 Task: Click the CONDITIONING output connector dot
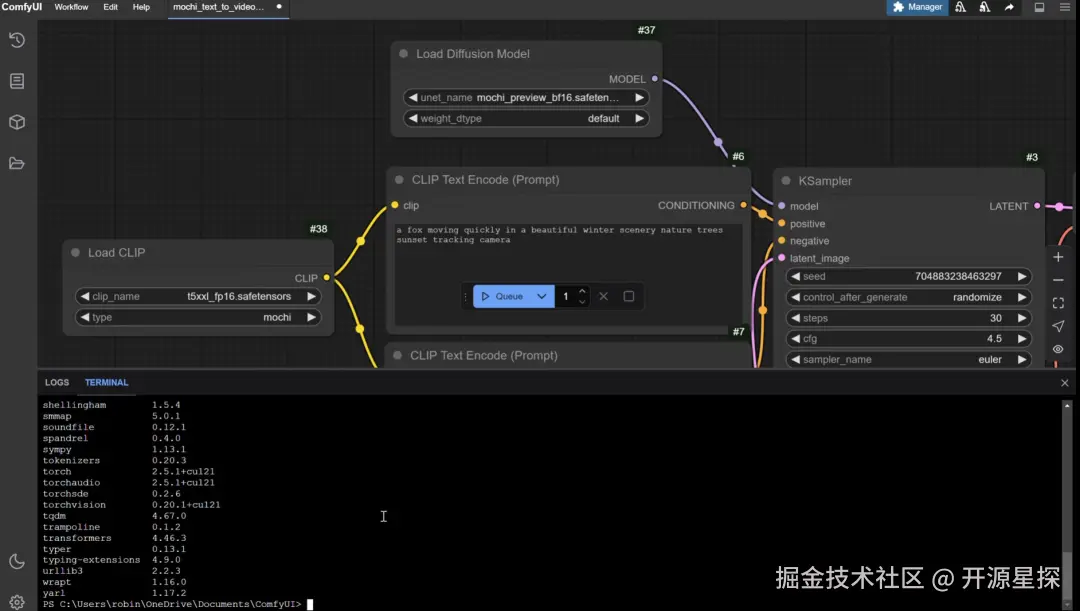click(743, 205)
